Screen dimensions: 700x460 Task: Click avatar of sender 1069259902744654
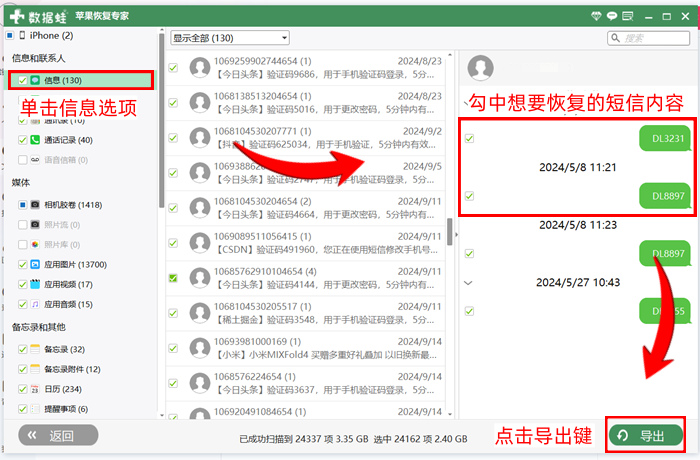[x=200, y=67]
